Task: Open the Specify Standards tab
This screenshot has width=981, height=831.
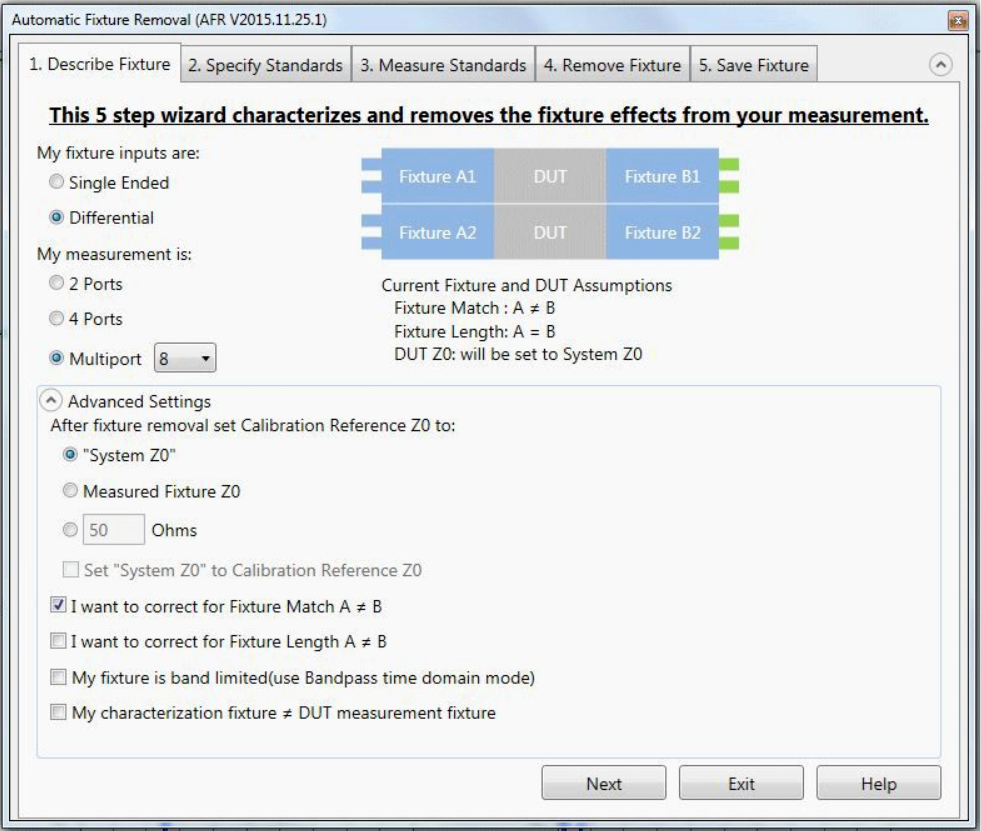Action: coord(266,65)
